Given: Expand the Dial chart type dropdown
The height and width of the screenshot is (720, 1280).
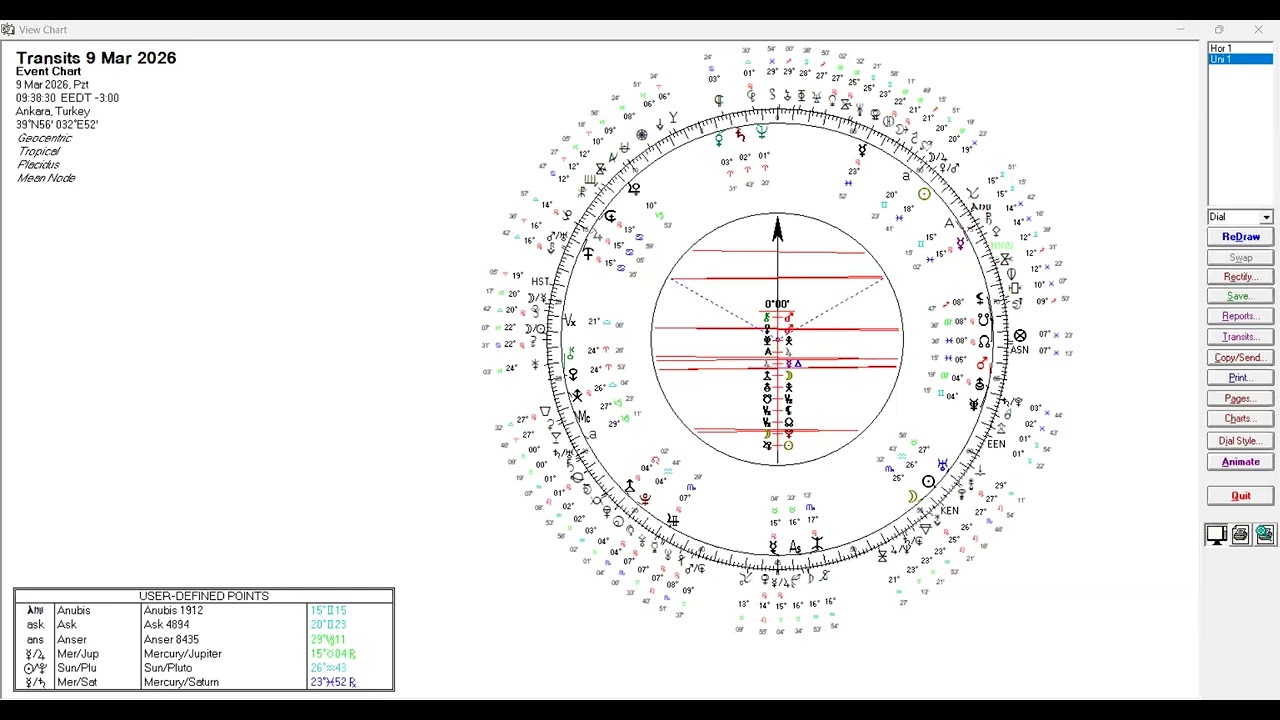Looking at the screenshot, I should coord(1266,217).
